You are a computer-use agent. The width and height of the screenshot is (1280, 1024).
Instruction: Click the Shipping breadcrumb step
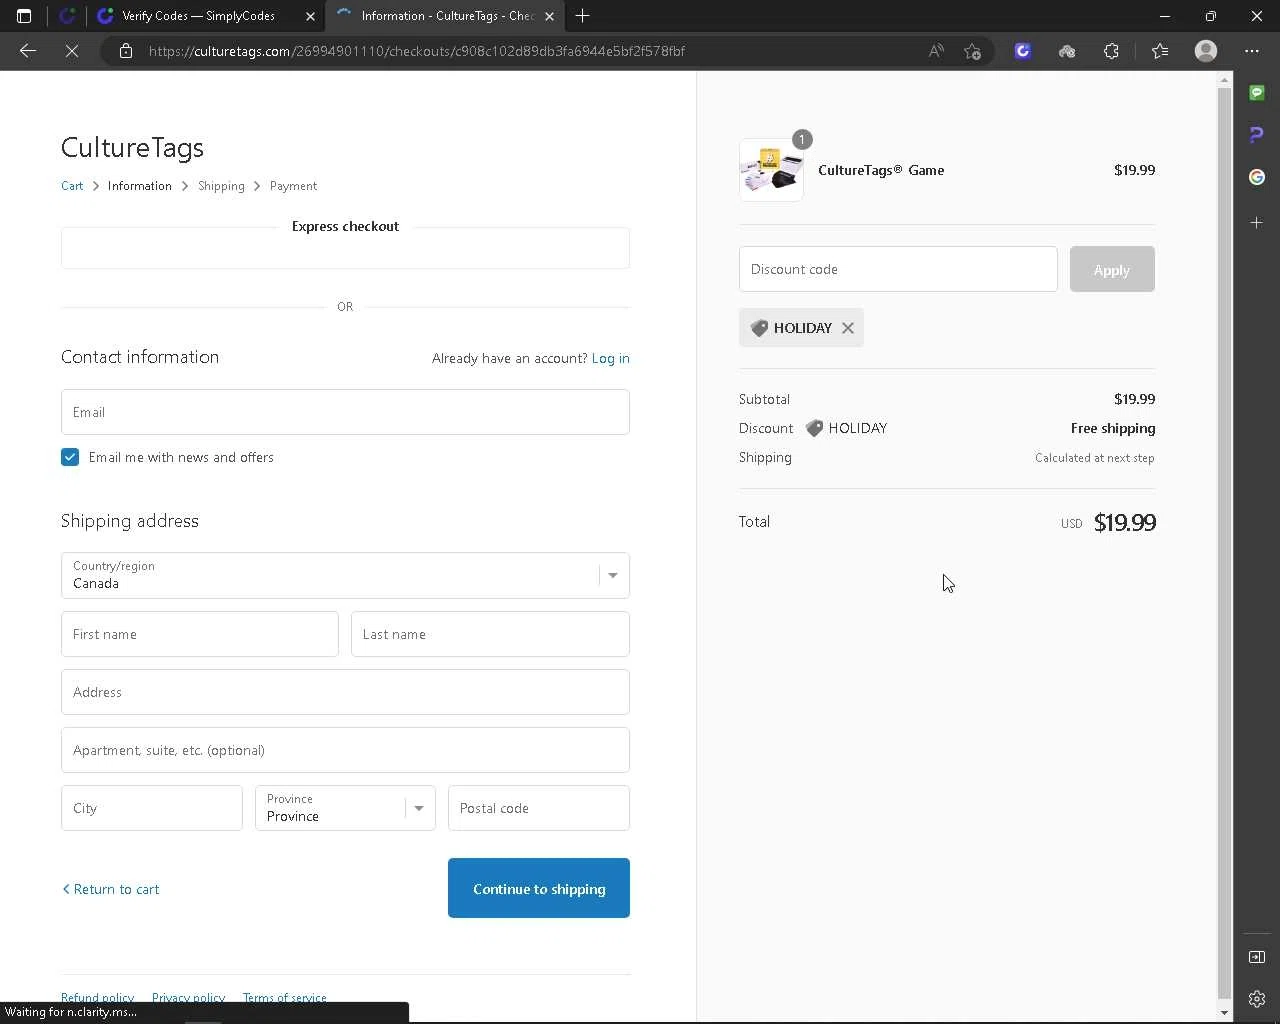click(x=221, y=186)
